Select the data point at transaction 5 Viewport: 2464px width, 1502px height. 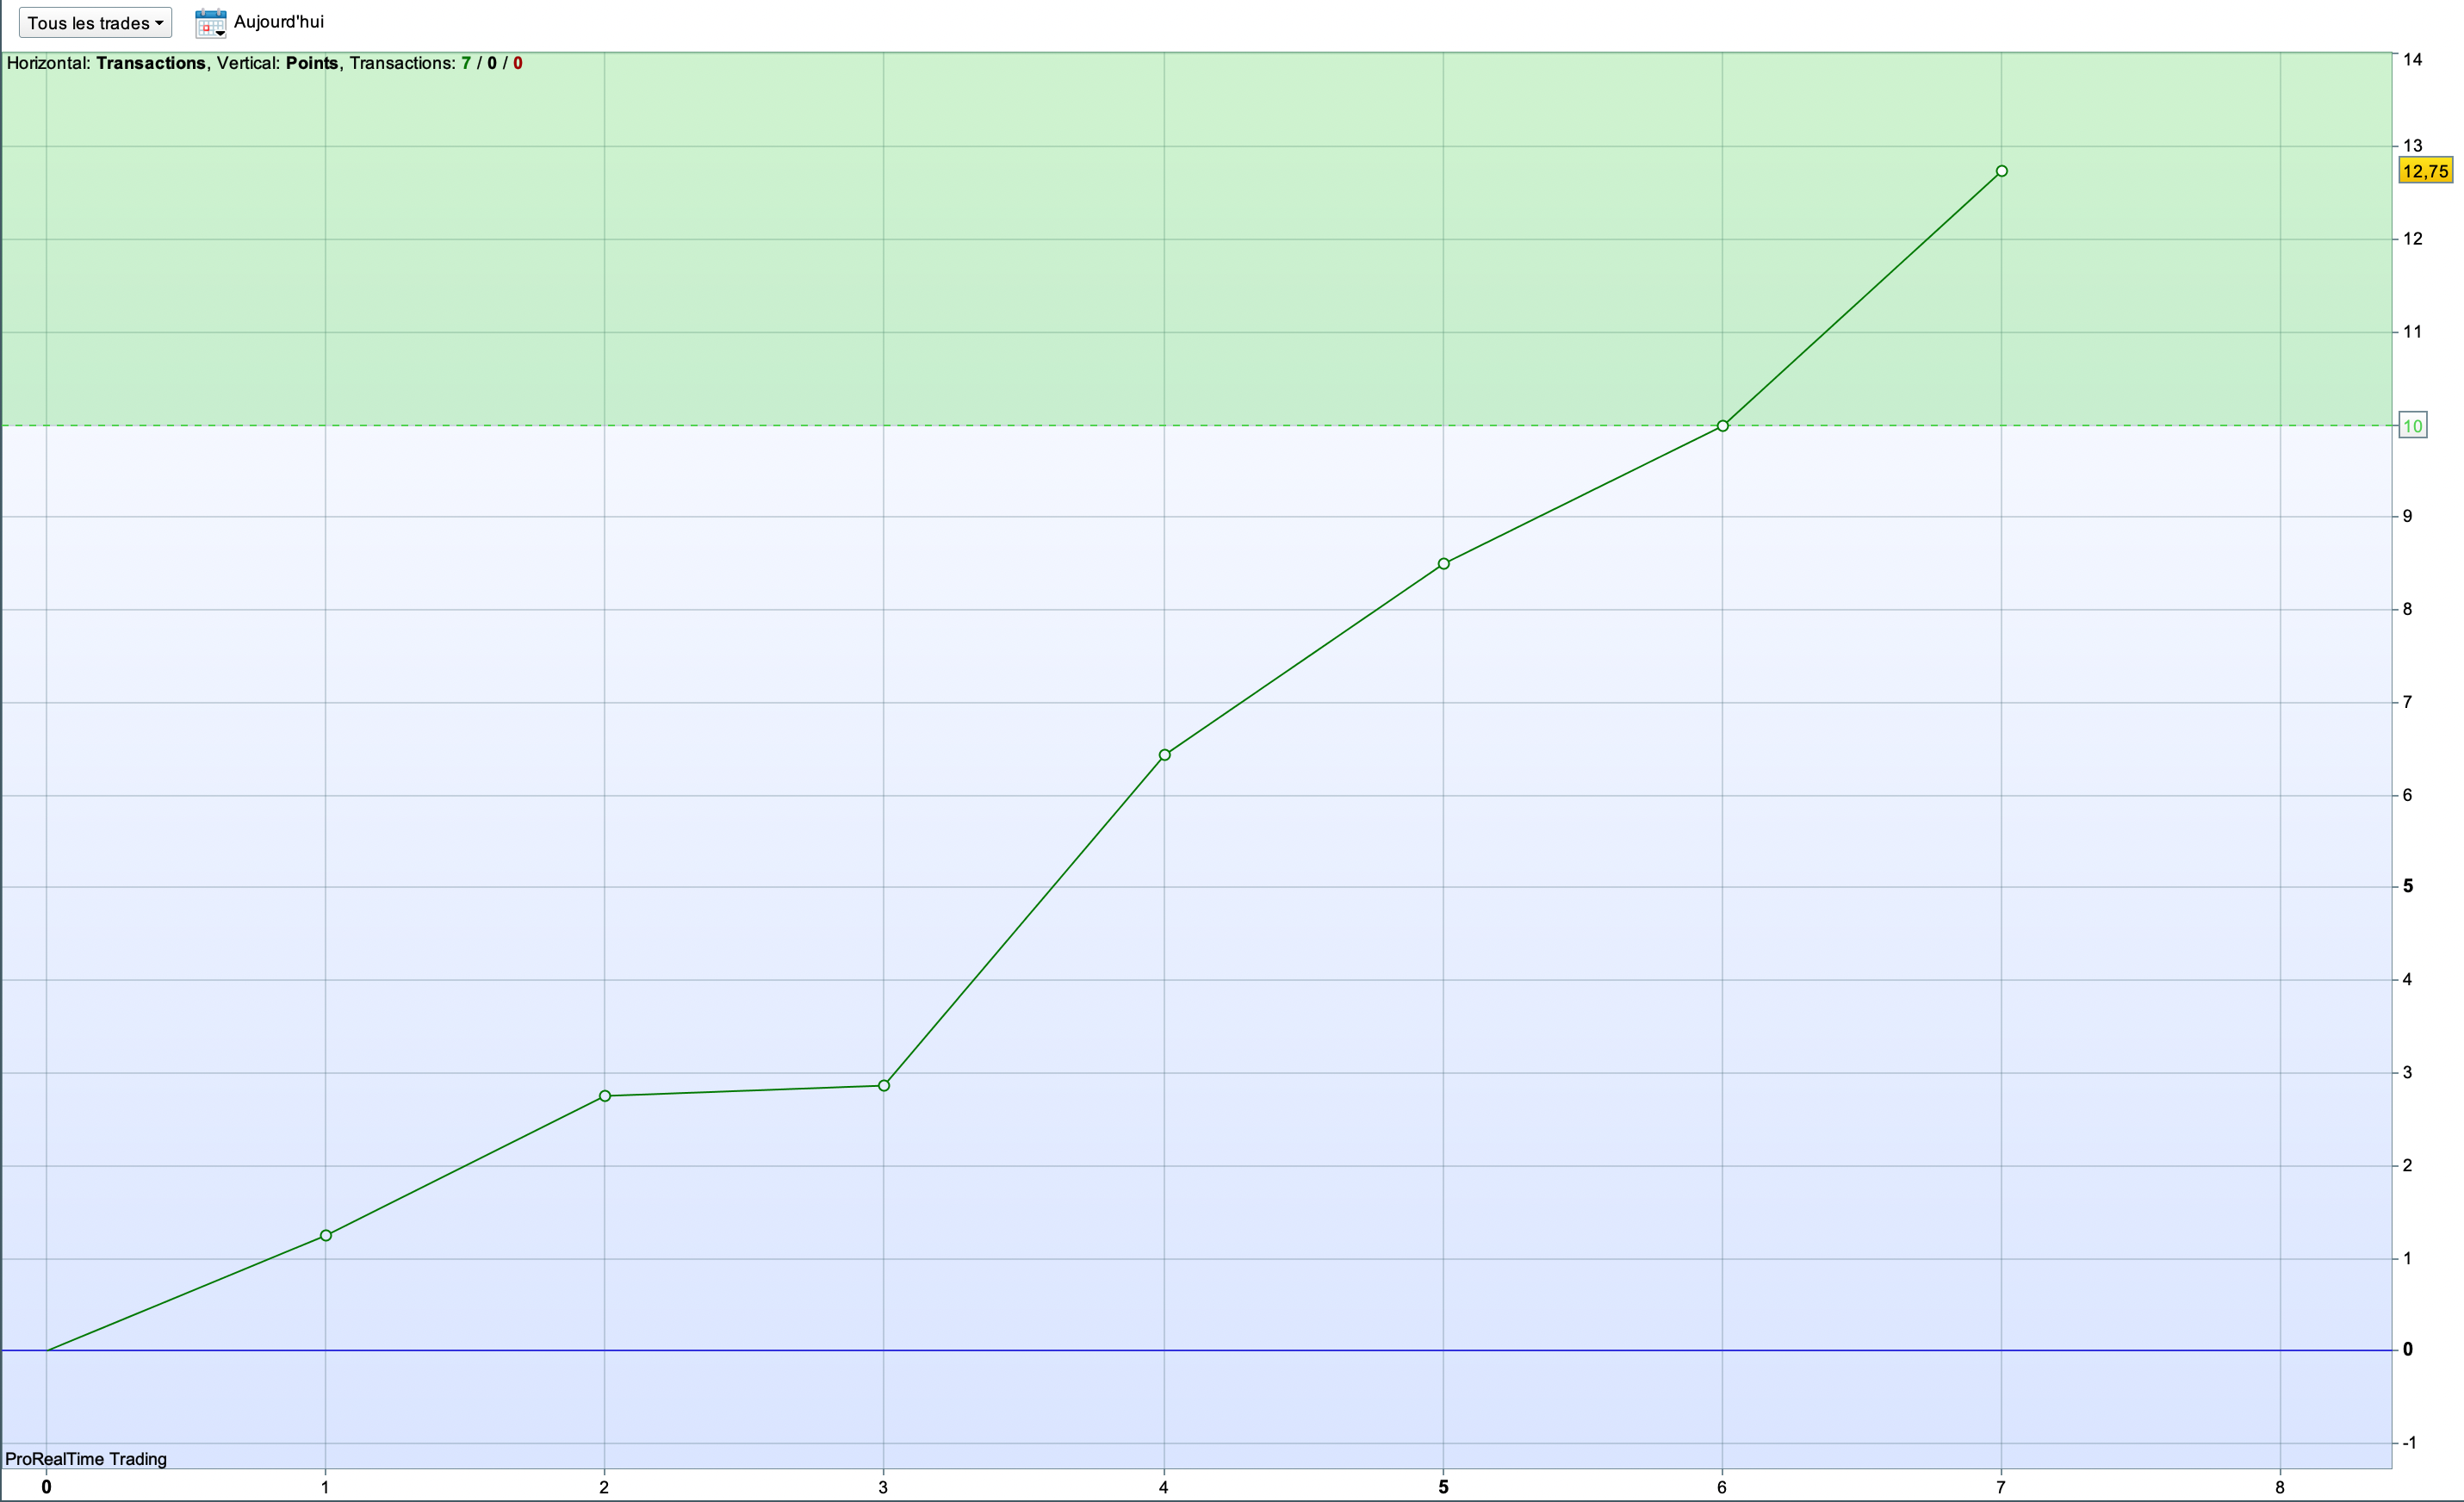click(1443, 564)
